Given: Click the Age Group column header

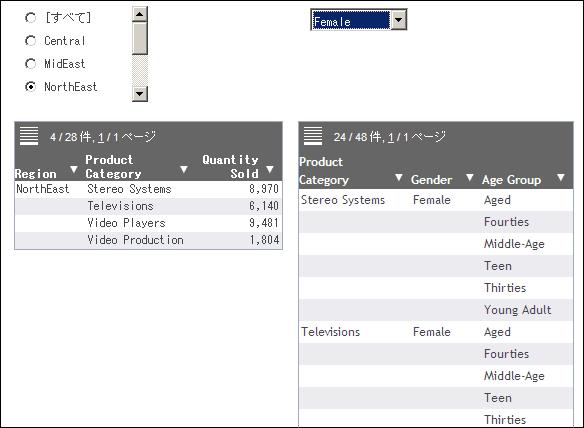Looking at the screenshot, I should [511, 180].
